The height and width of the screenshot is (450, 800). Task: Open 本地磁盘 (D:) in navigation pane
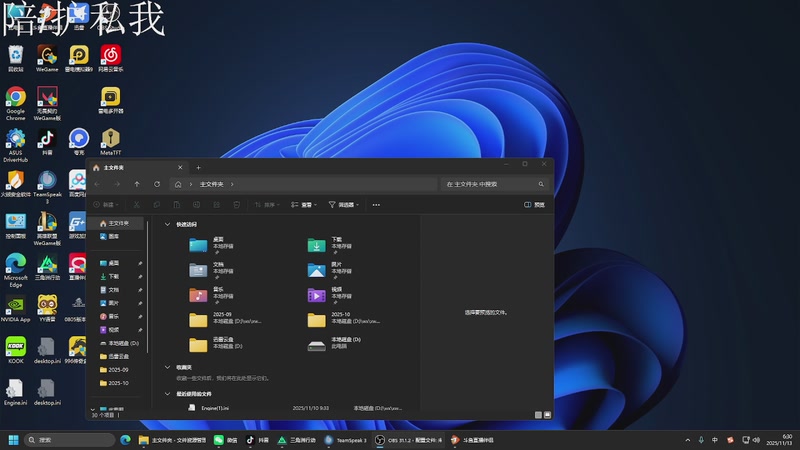[x=119, y=343]
